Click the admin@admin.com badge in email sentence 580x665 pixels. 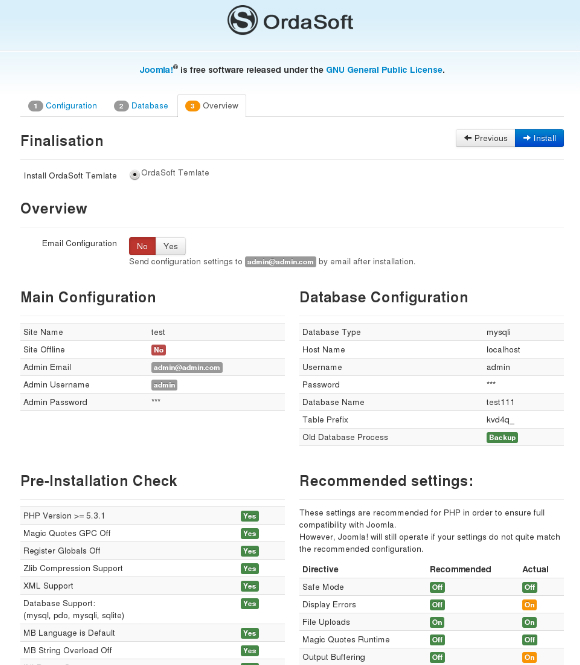[280, 262]
